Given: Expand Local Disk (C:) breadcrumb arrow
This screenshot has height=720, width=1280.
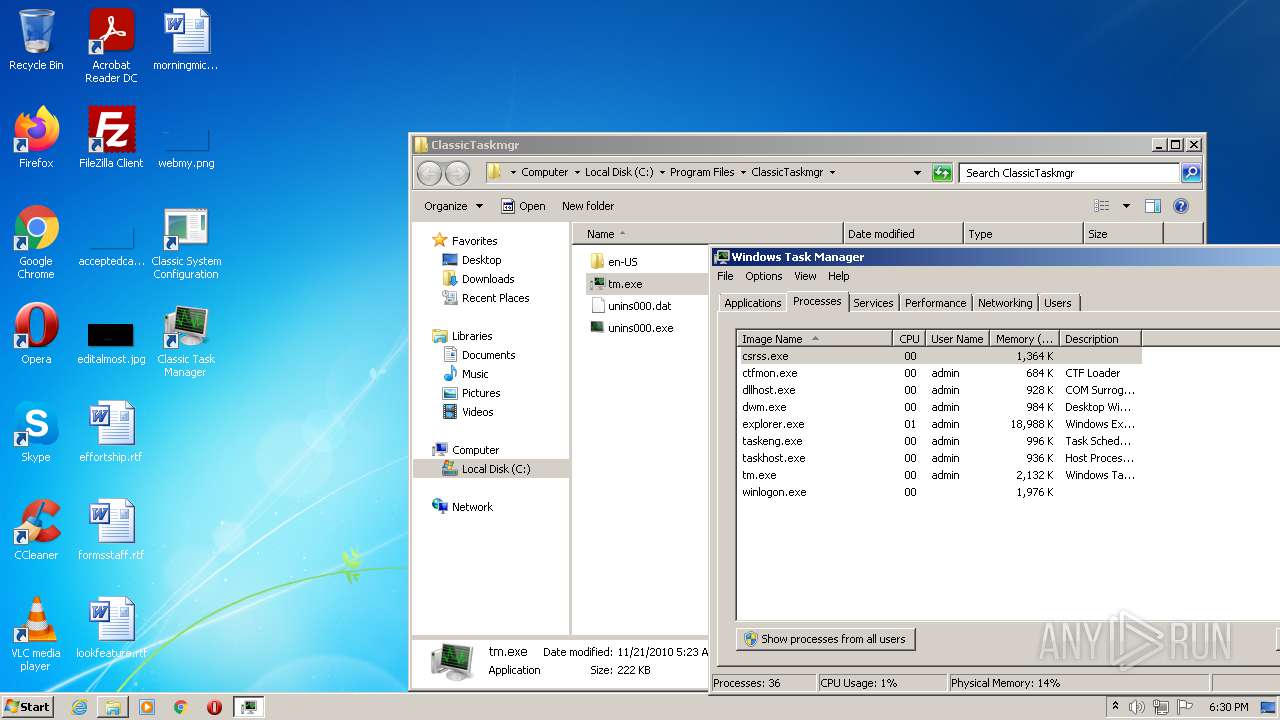Looking at the screenshot, I should click(x=662, y=173).
